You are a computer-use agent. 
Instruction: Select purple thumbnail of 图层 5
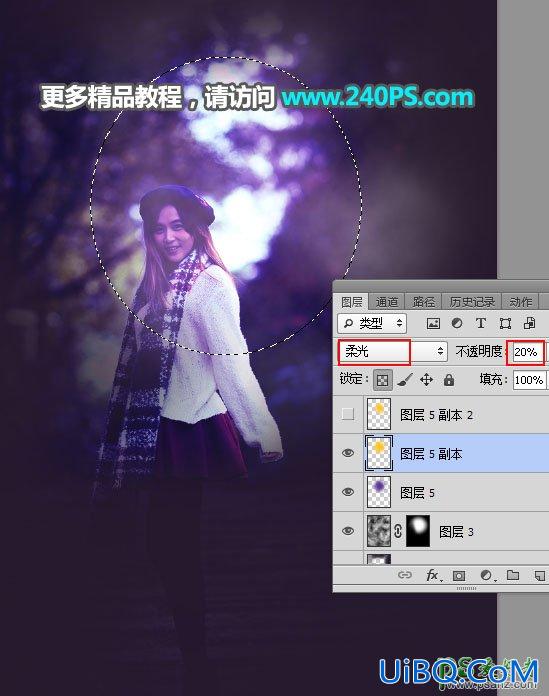point(379,492)
